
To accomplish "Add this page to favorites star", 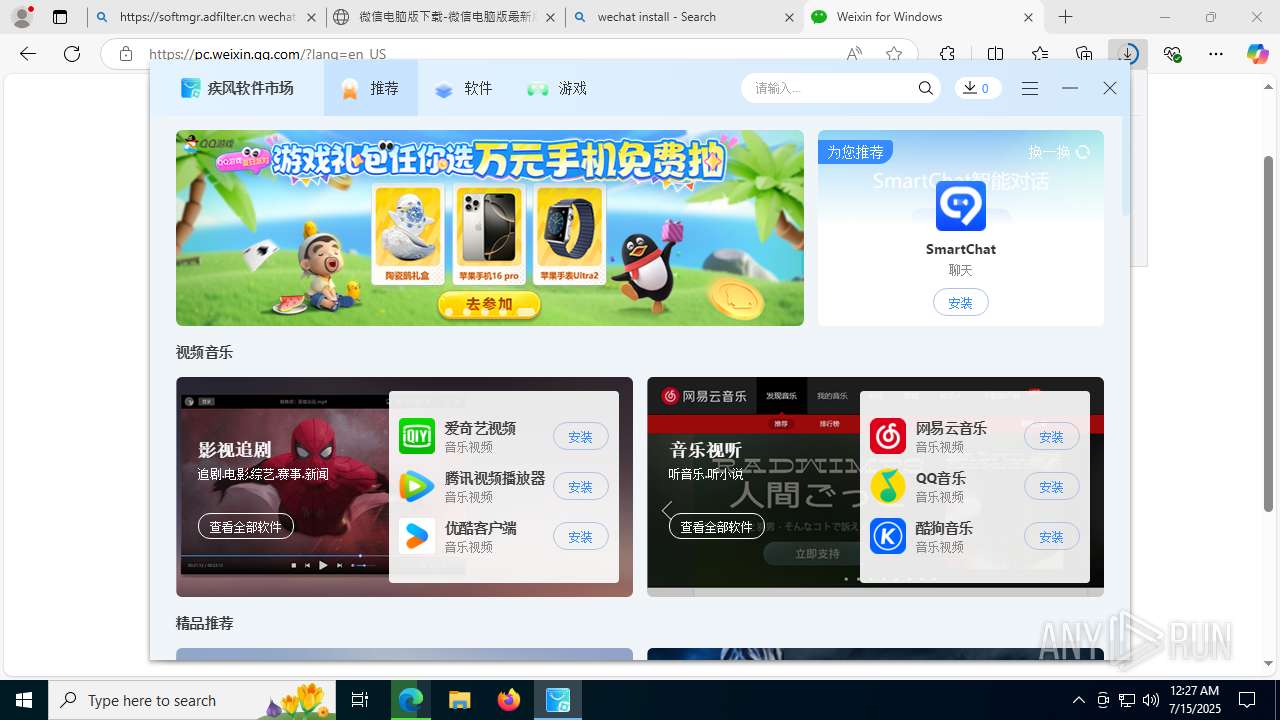I will click(894, 54).
